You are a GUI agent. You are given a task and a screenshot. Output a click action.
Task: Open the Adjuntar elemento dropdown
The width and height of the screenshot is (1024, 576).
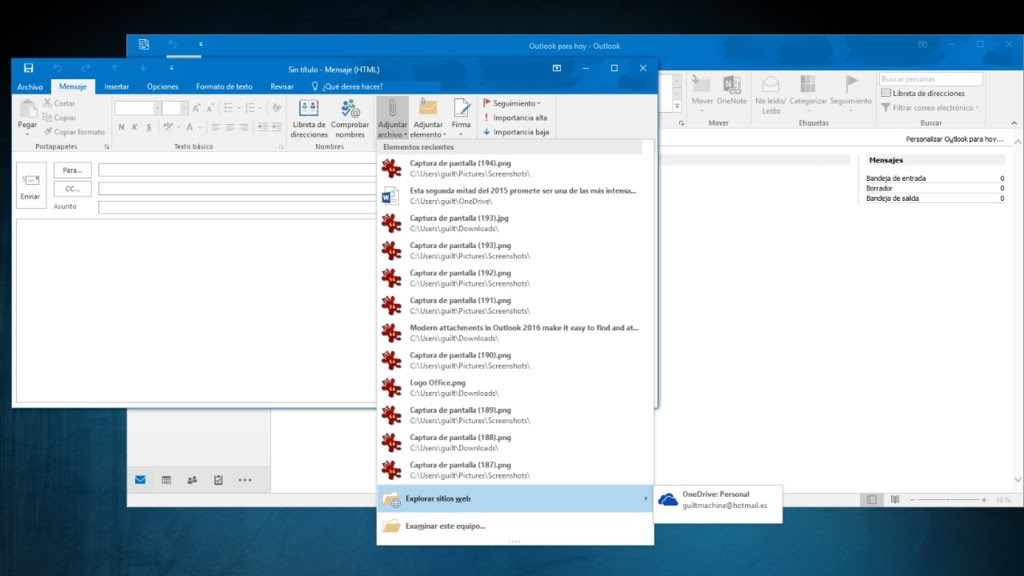pyautogui.click(x=428, y=118)
